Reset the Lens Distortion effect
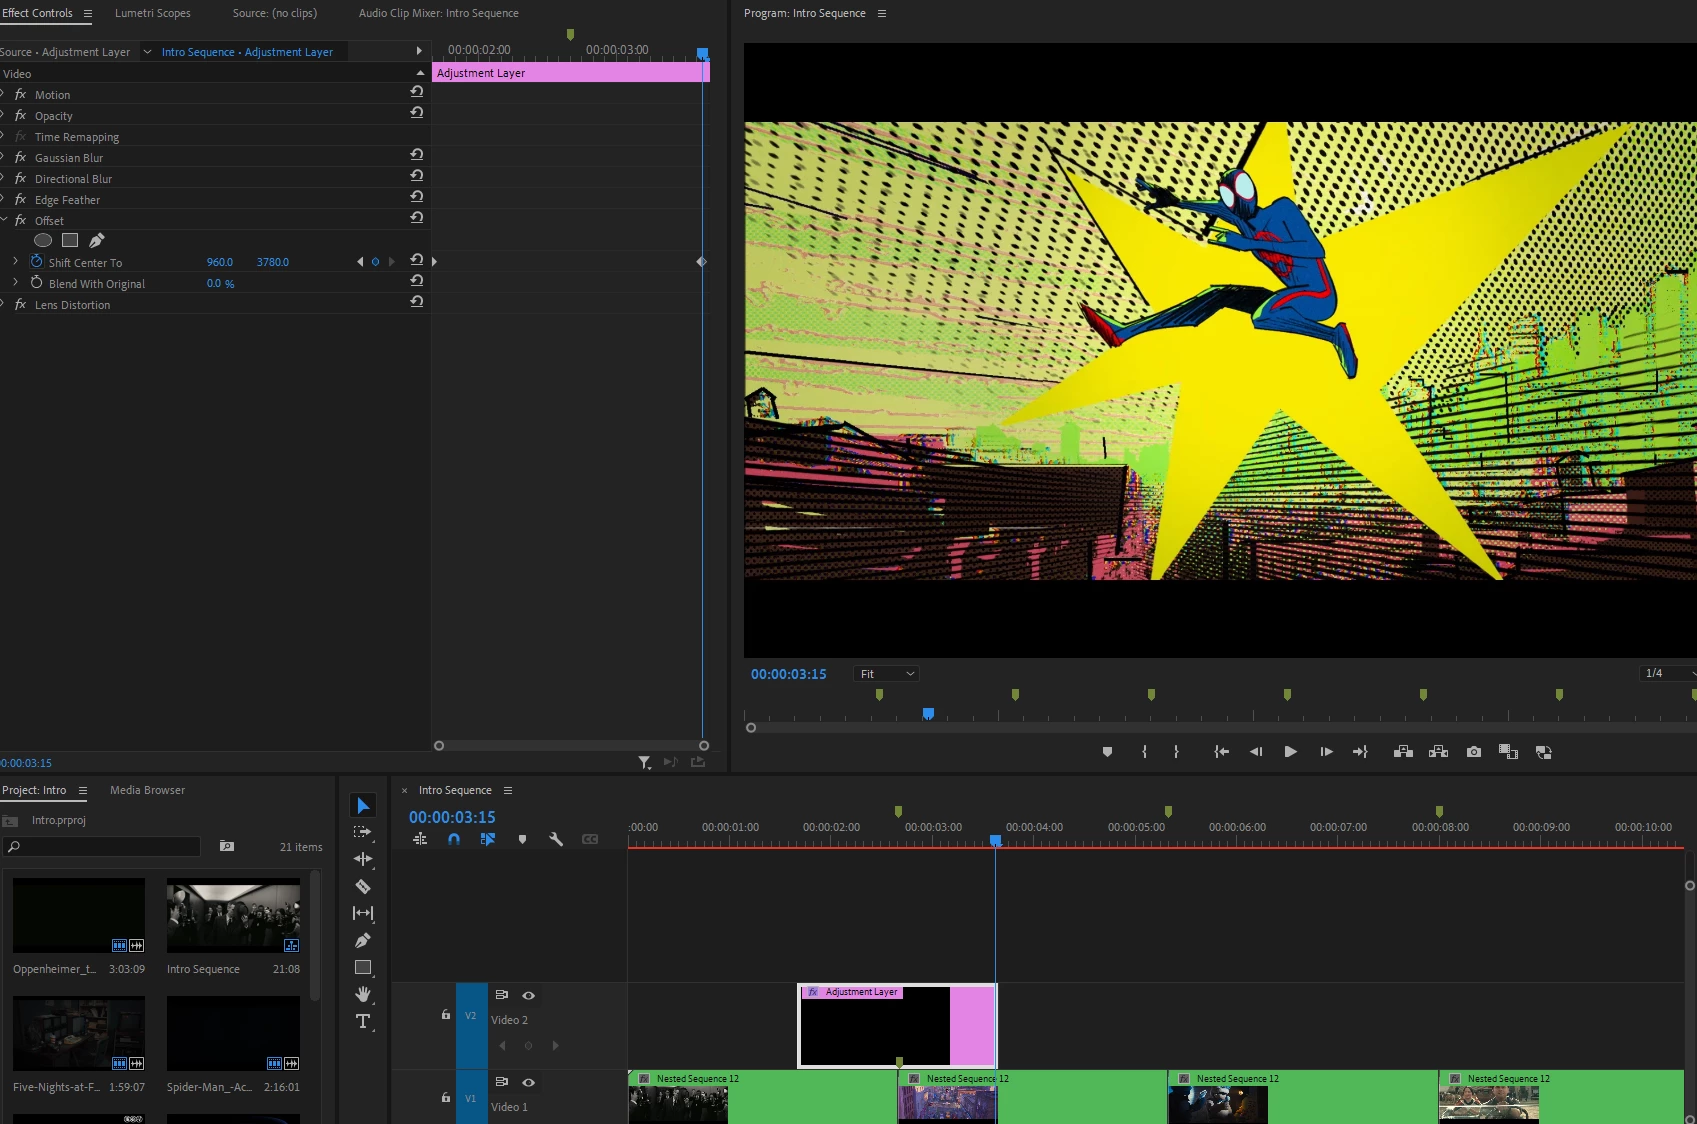The image size is (1697, 1124). 417,301
